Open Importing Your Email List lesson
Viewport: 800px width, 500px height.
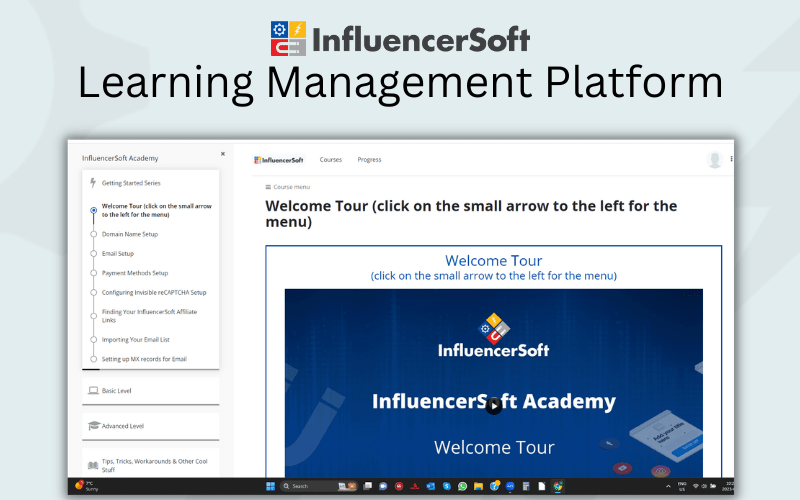pos(136,339)
